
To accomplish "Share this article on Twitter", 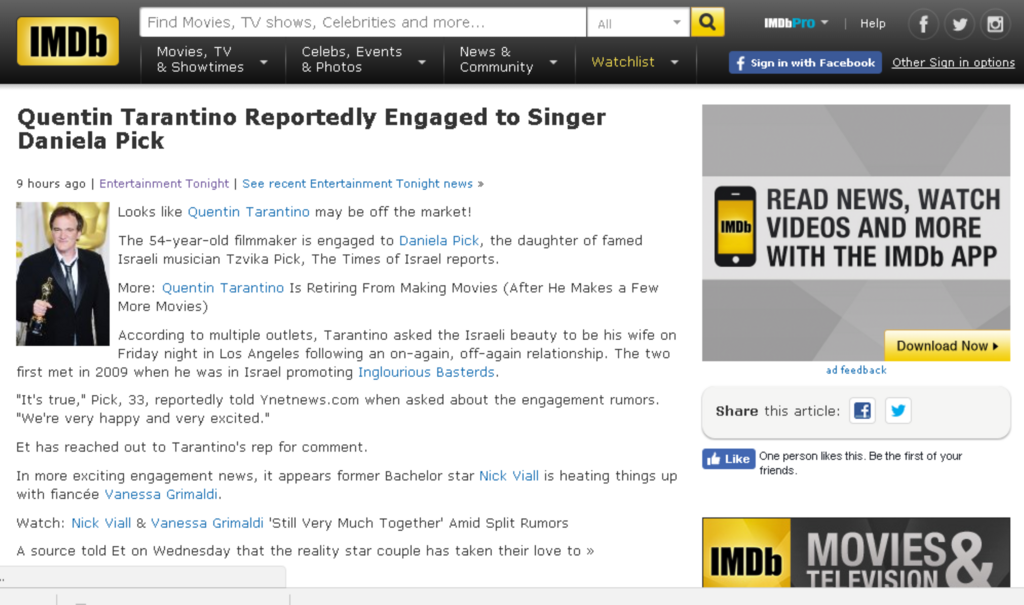I will tap(898, 410).
